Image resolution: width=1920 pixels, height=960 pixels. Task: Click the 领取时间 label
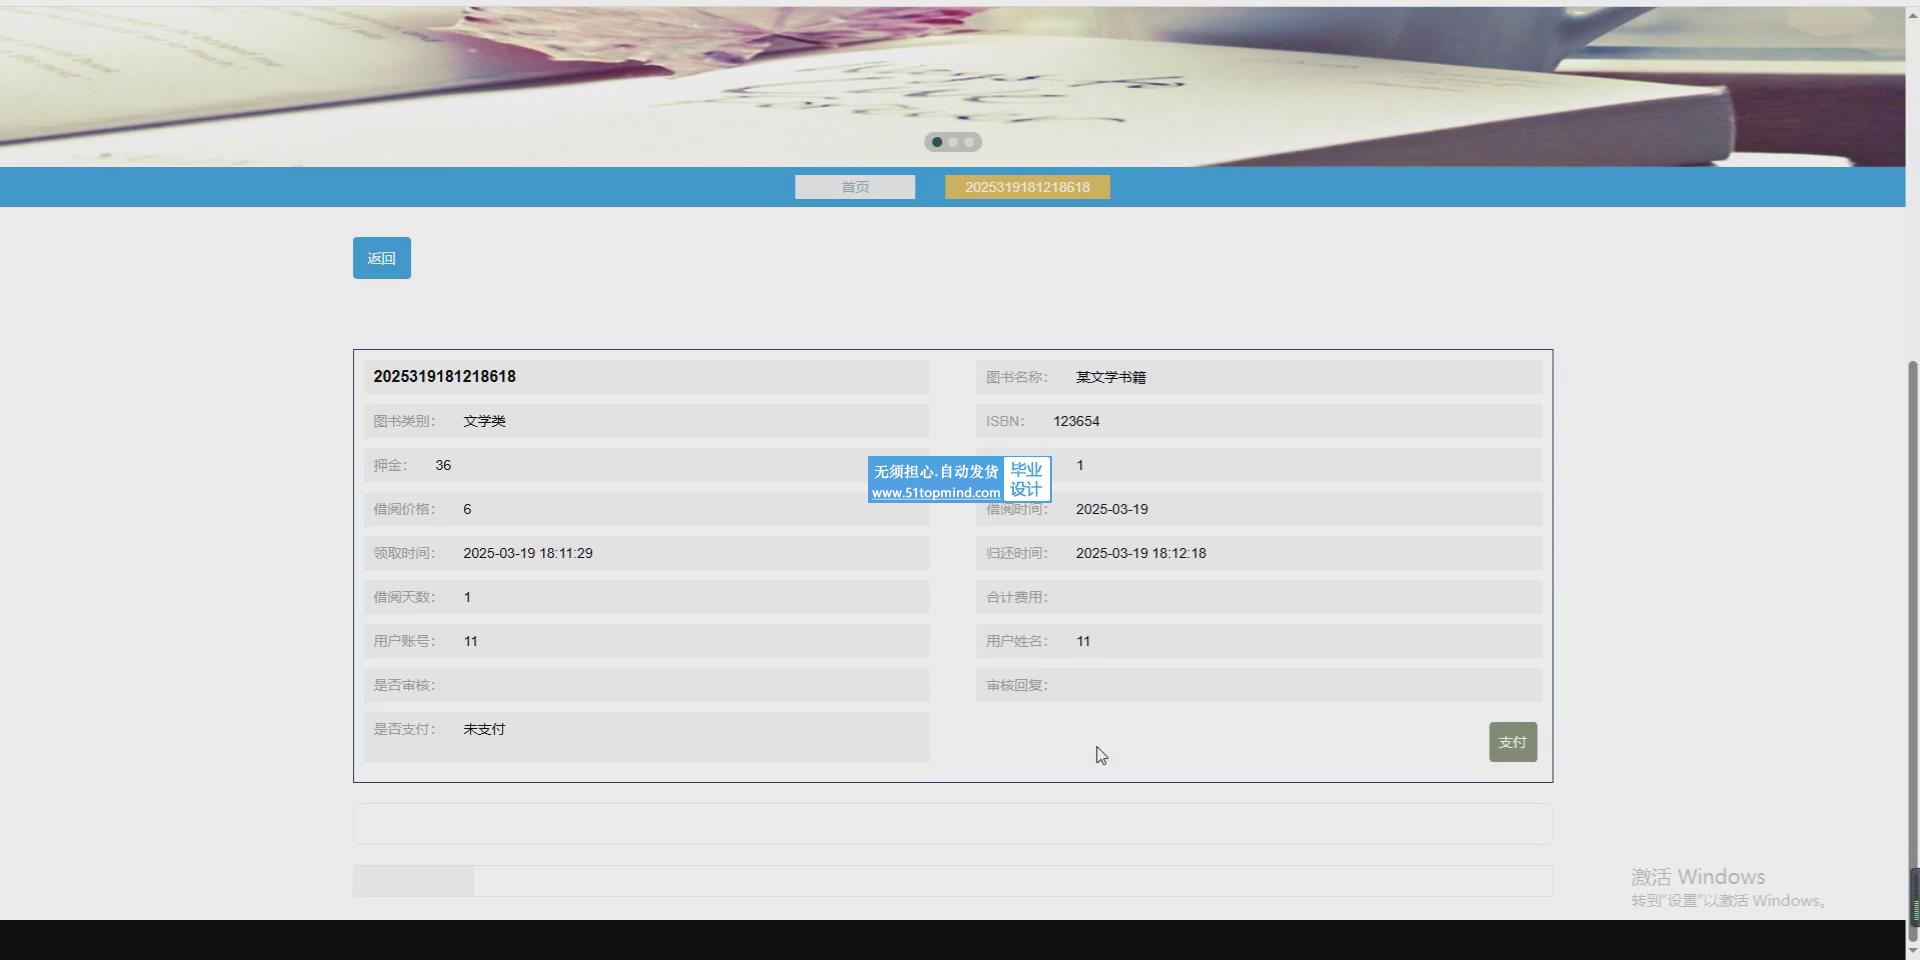point(404,553)
